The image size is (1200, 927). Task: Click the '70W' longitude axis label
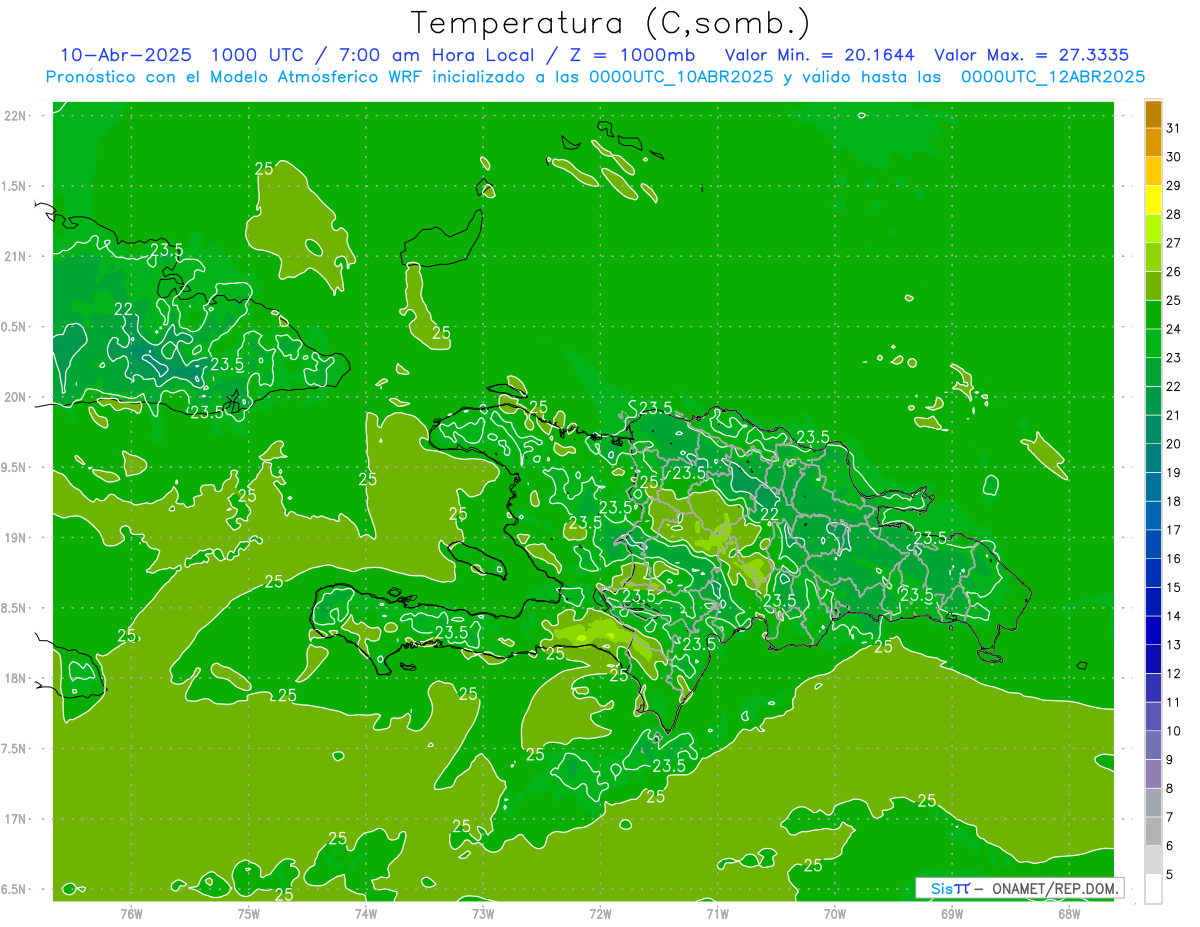pos(835,913)
